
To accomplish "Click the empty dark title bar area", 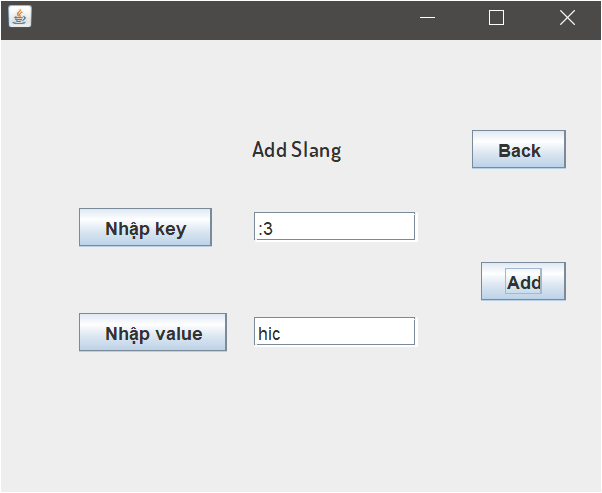I will (x=223, y=18).
